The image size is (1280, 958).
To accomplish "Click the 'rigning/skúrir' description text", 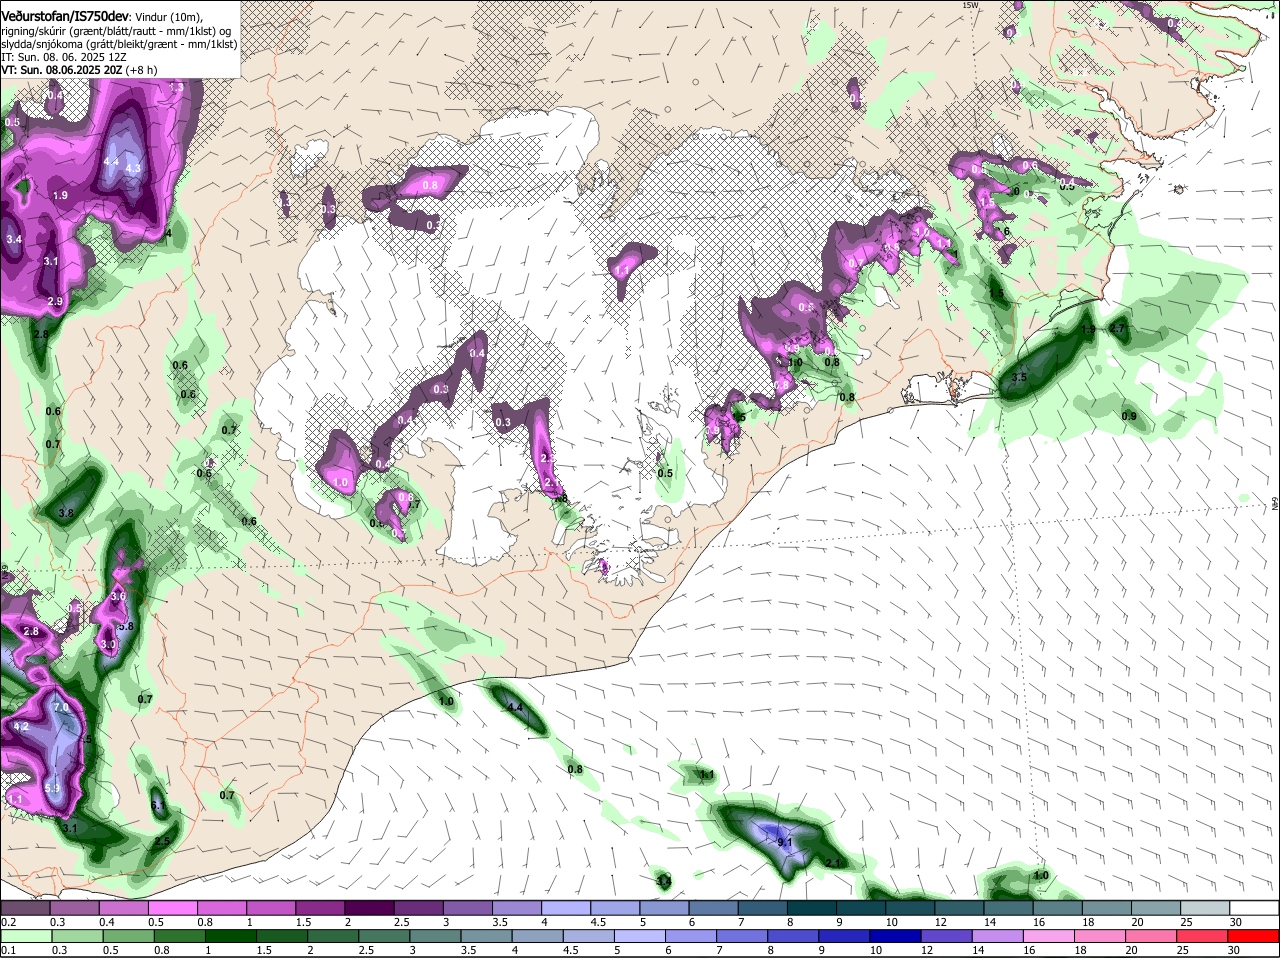I will click(33, 31).
